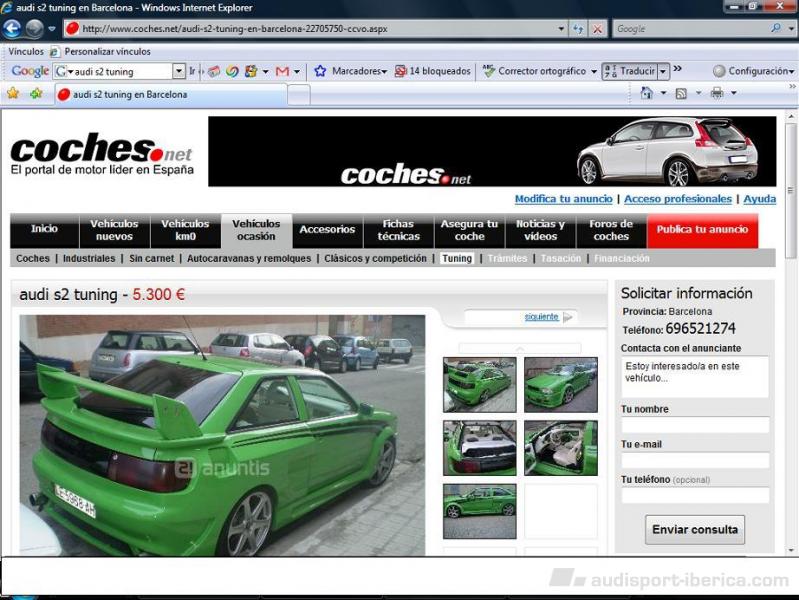This screenshot has width=799, height=600.
Task: Click the Home page icon
Action: point(646,93)
